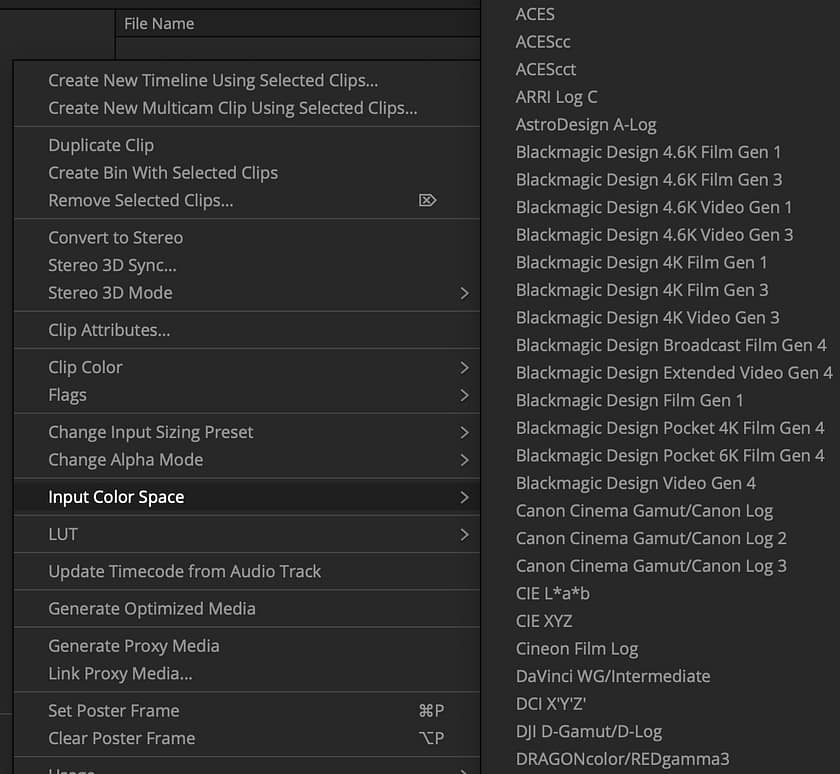Select Generate Proxy Media
Viewport: 840px width, 774px height.
134,646
